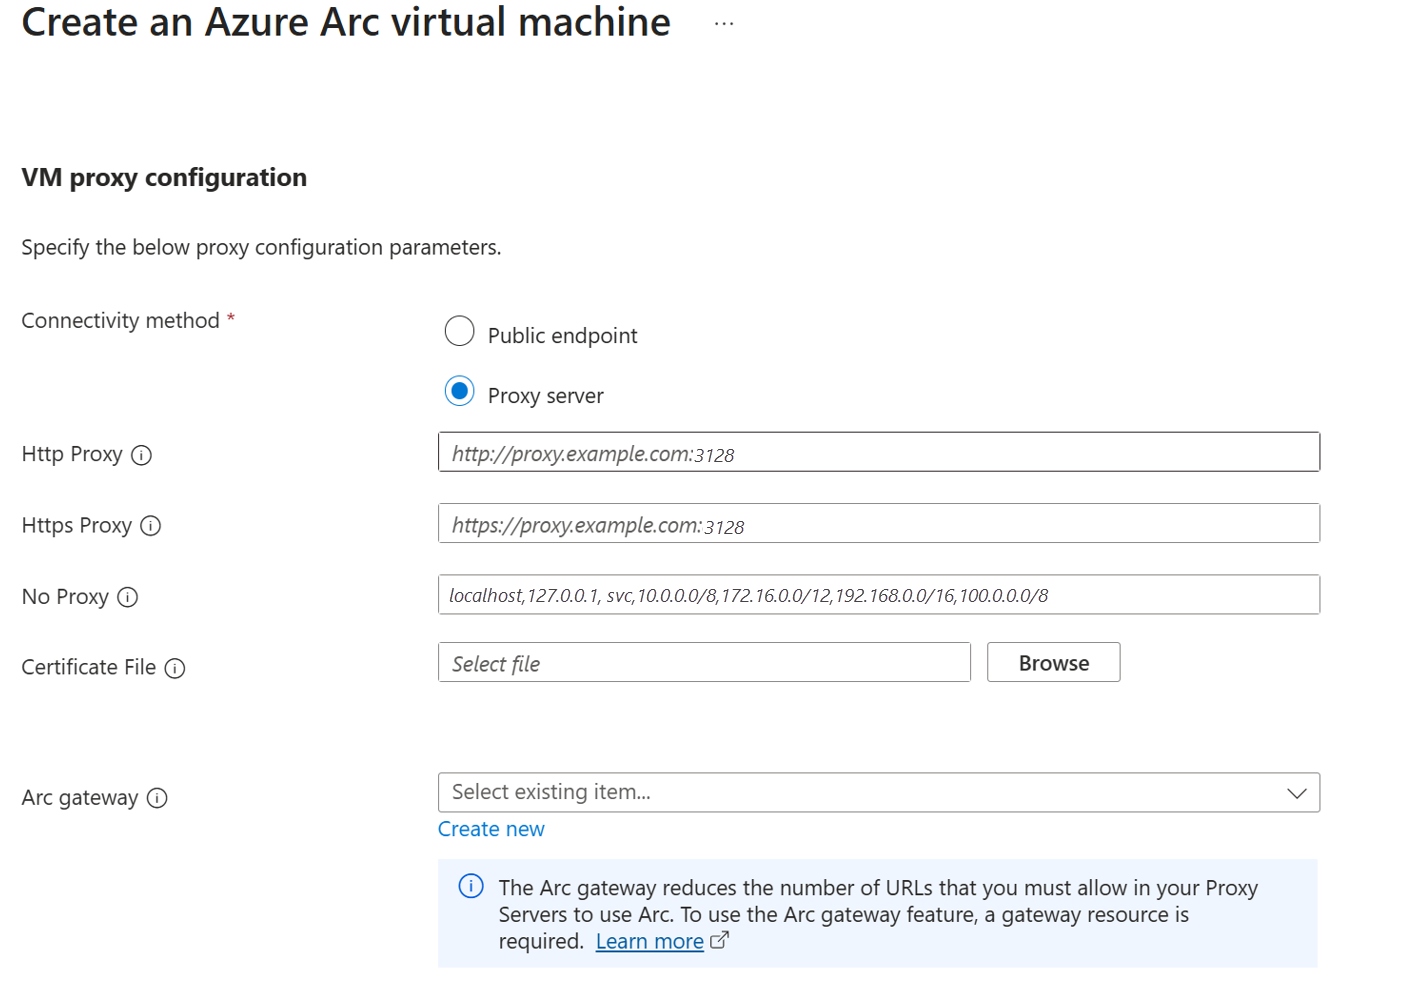Screen dimensions: 1402x988
Task: Click the Https Proxy info icon
Action: pos(151,526)
